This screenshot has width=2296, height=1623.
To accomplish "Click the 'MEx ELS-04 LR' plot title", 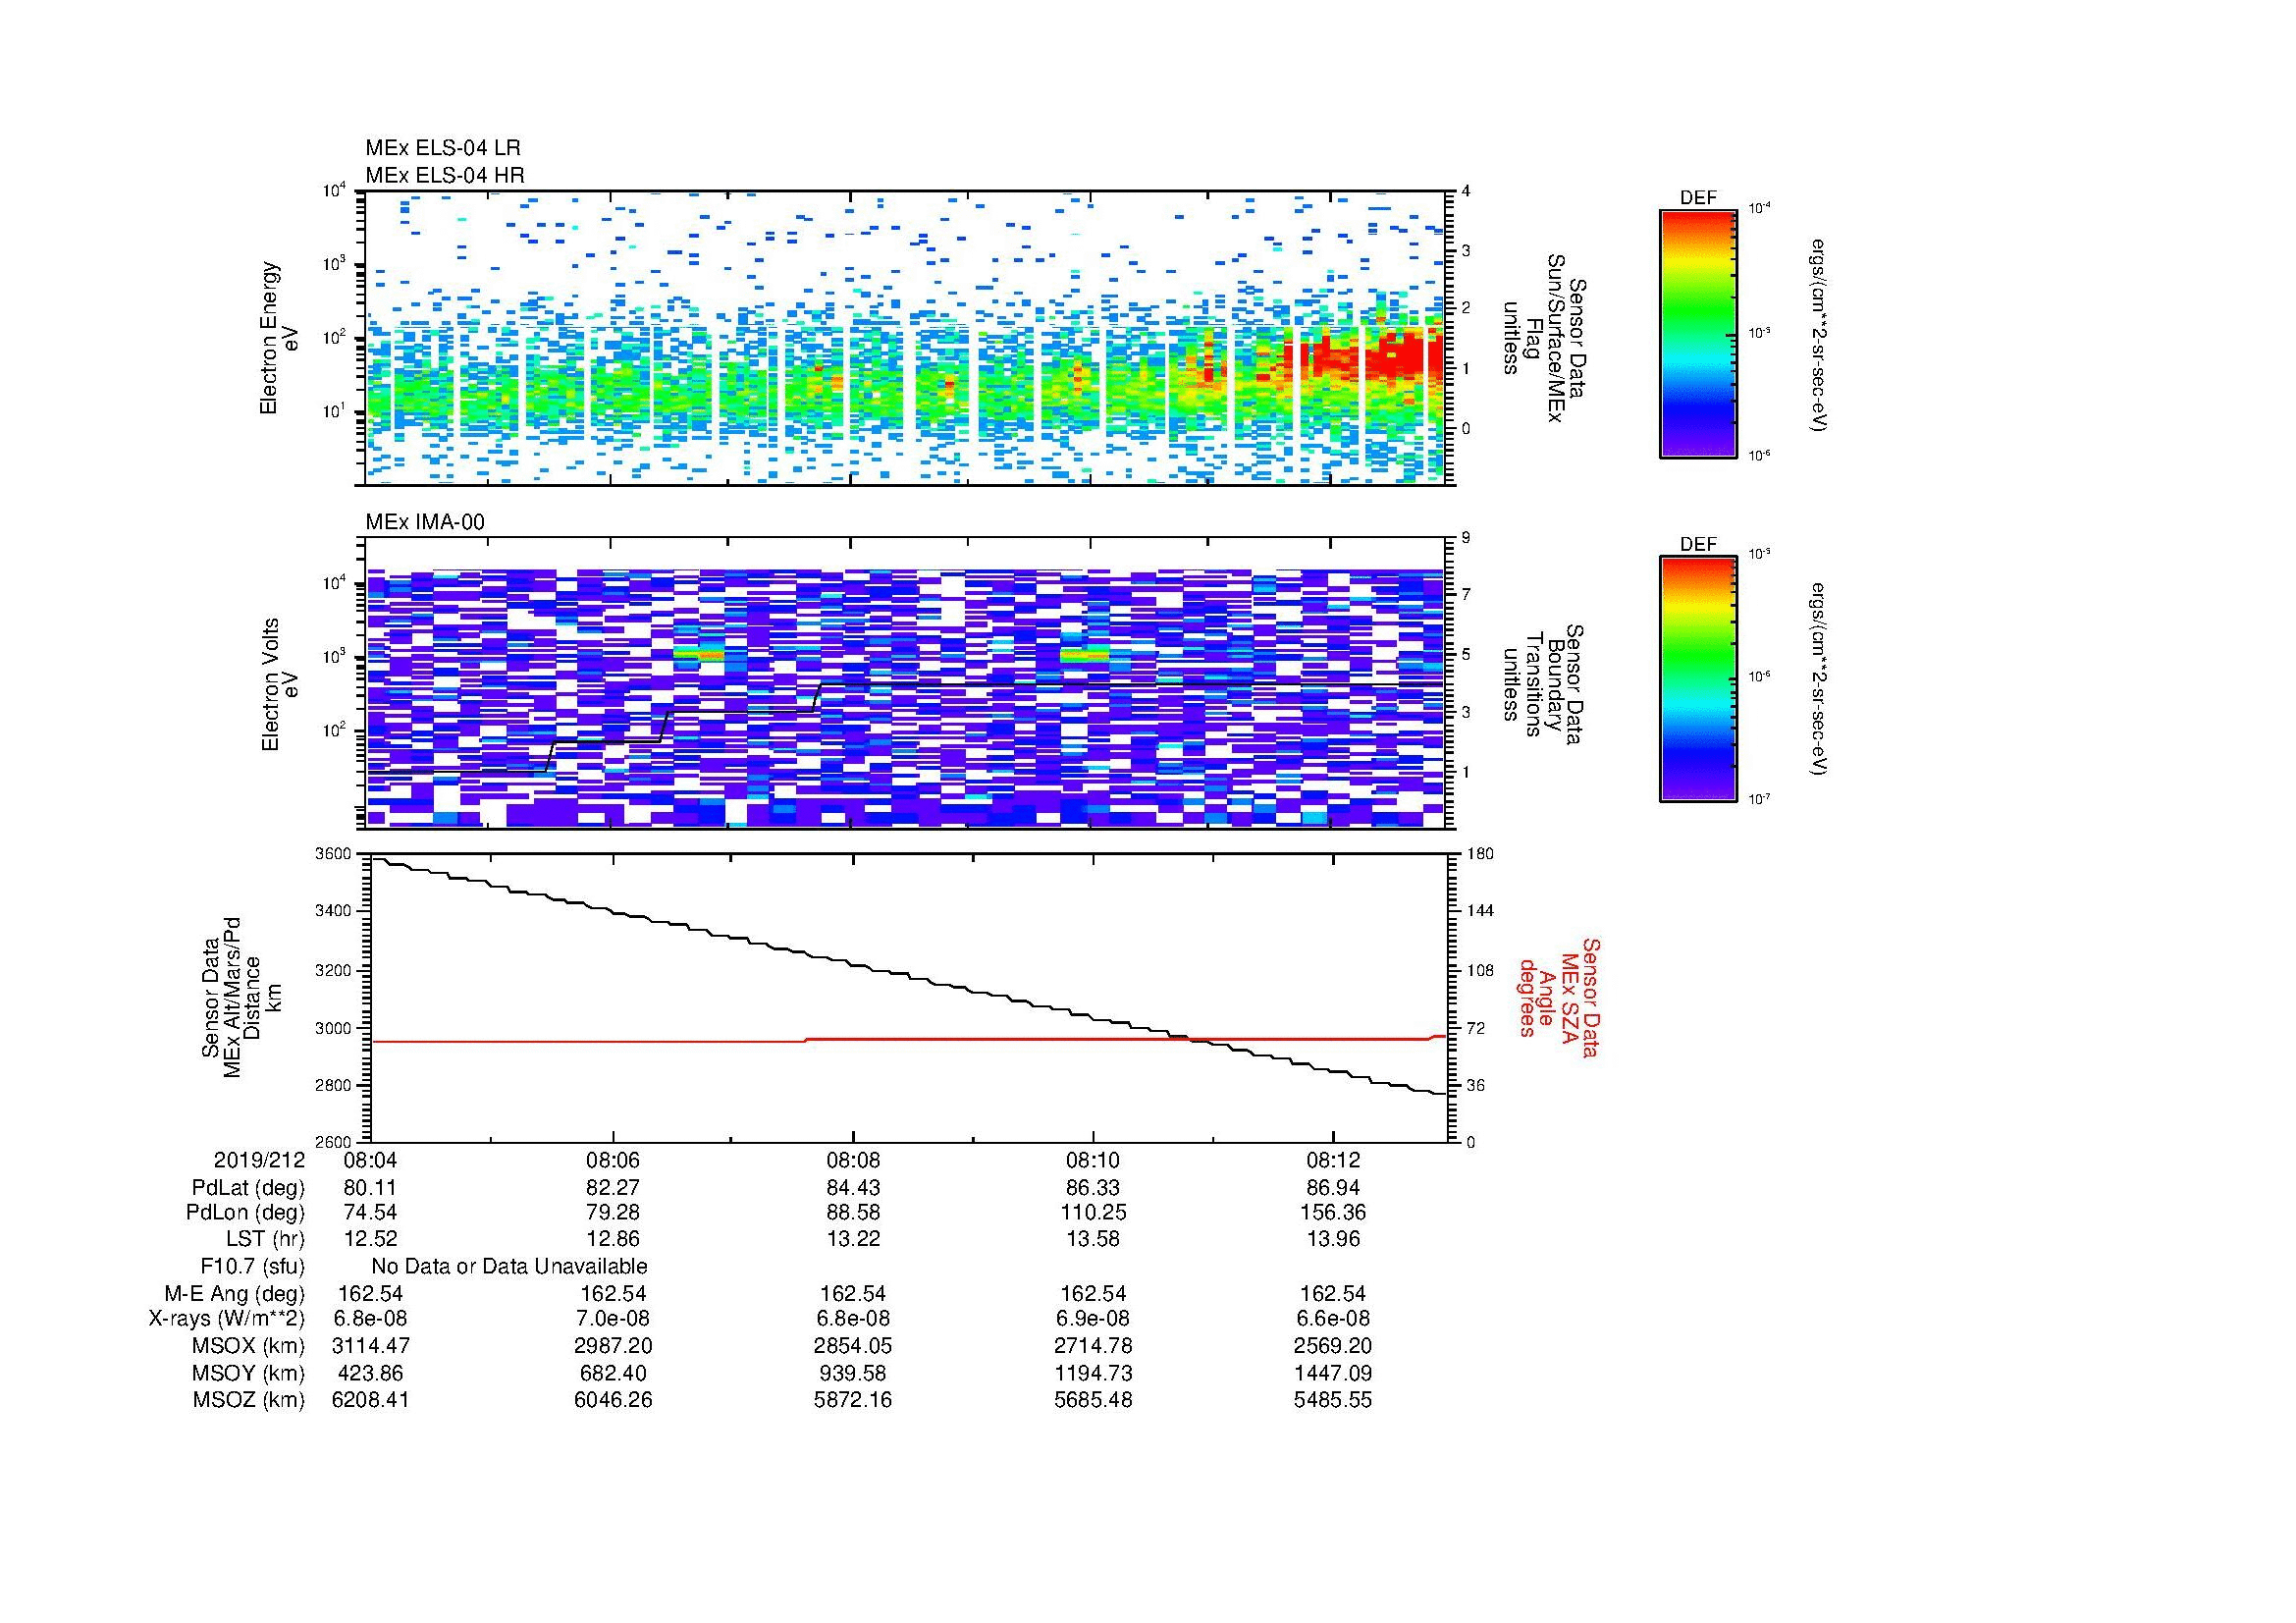I will (x=442, y=148).
